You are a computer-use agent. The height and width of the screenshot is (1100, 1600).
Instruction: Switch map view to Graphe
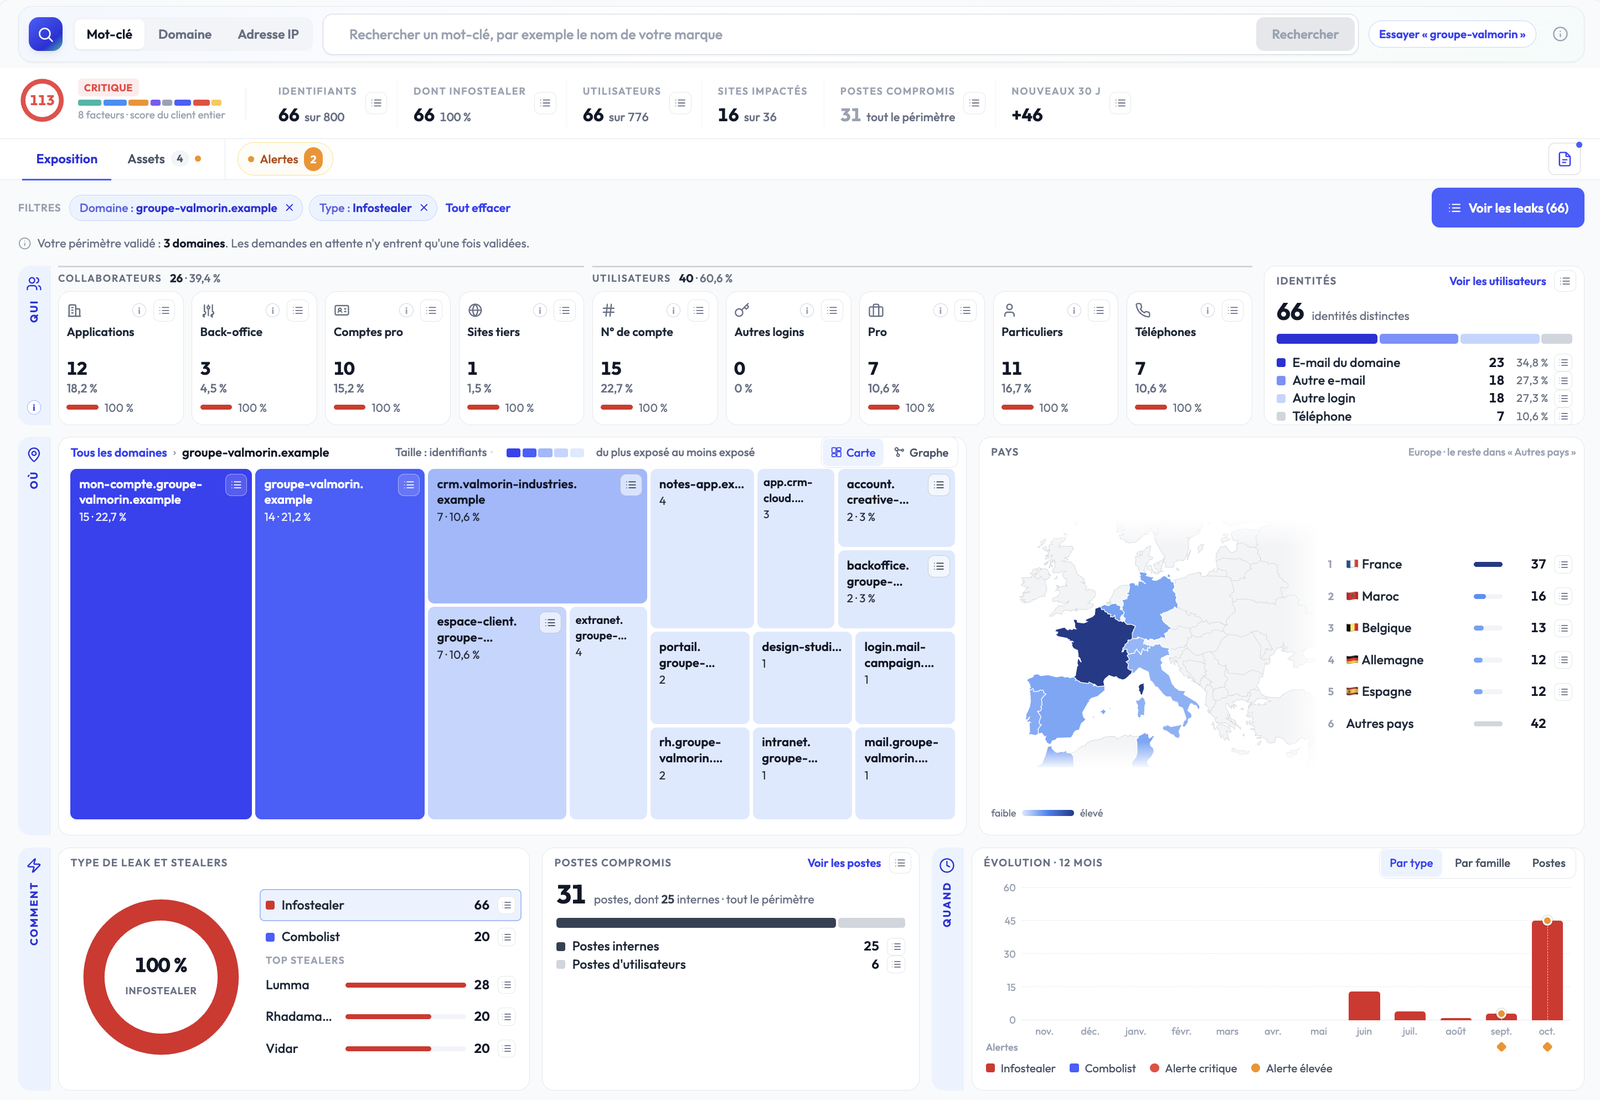pos(921,452)
